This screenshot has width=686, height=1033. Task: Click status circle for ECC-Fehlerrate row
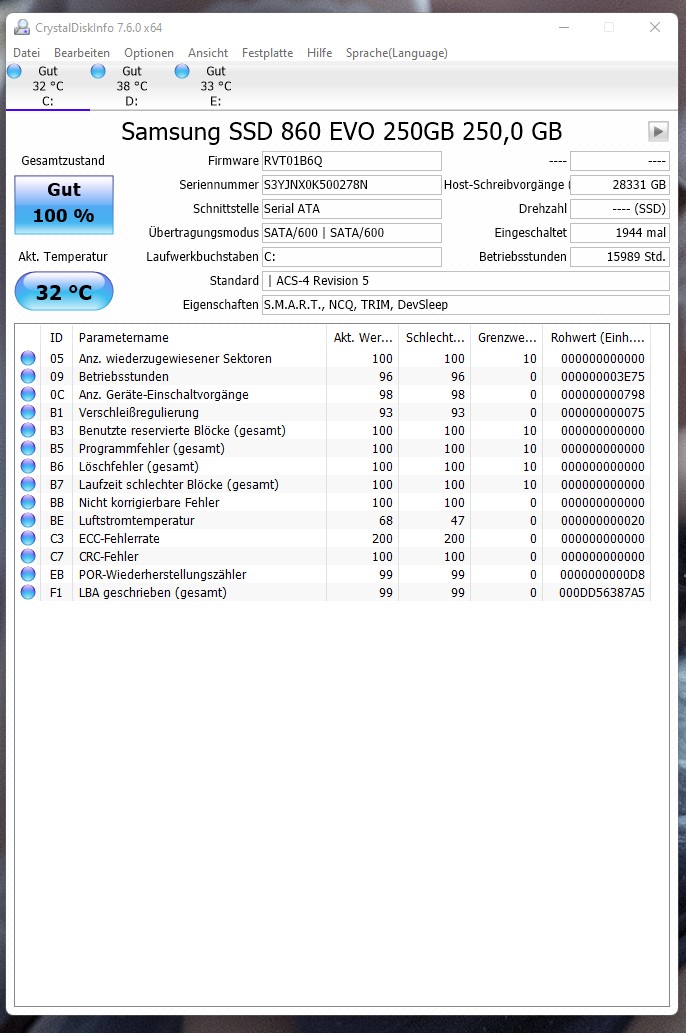pyautogui.click(x=28, y=538)
